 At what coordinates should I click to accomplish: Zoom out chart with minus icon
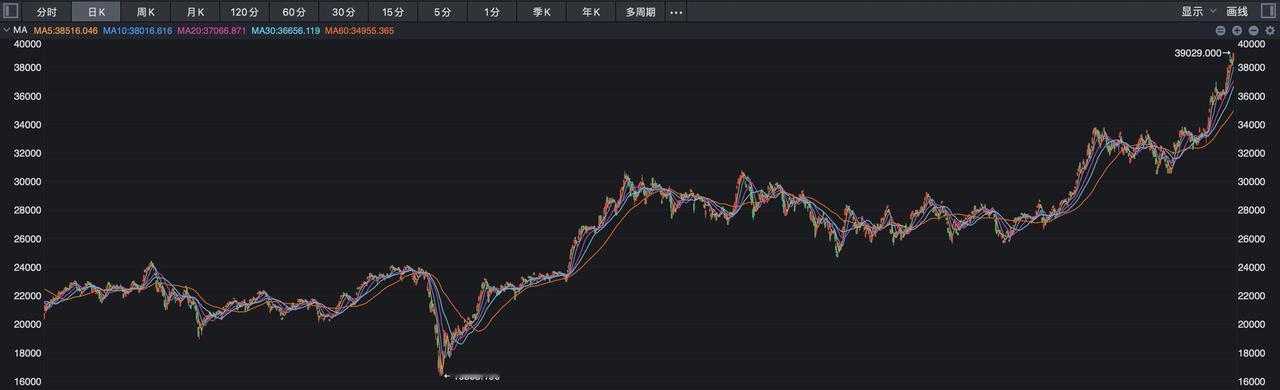[1253, 31]
